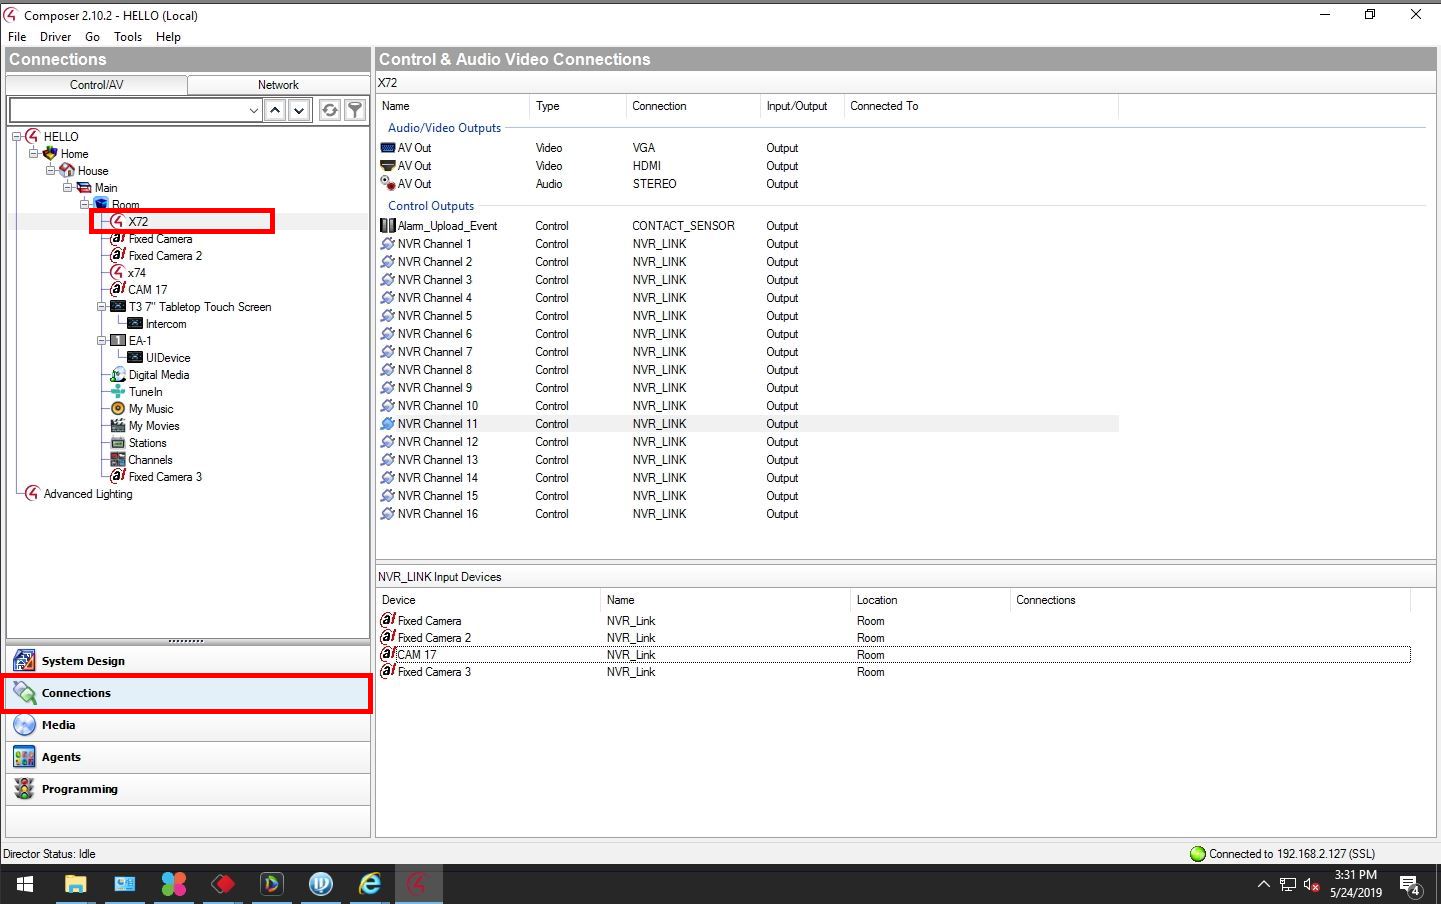Switch to the Network tab

(x=278, y=85)
